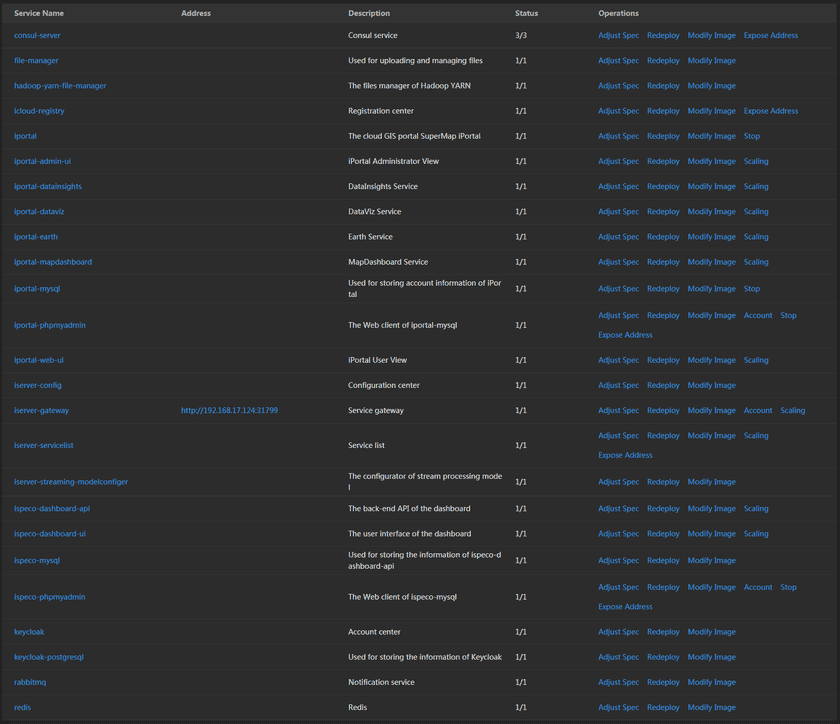Modify Image for keycloak-postgresql
Screen dimensions: 840x724
(x=711, y=657)
